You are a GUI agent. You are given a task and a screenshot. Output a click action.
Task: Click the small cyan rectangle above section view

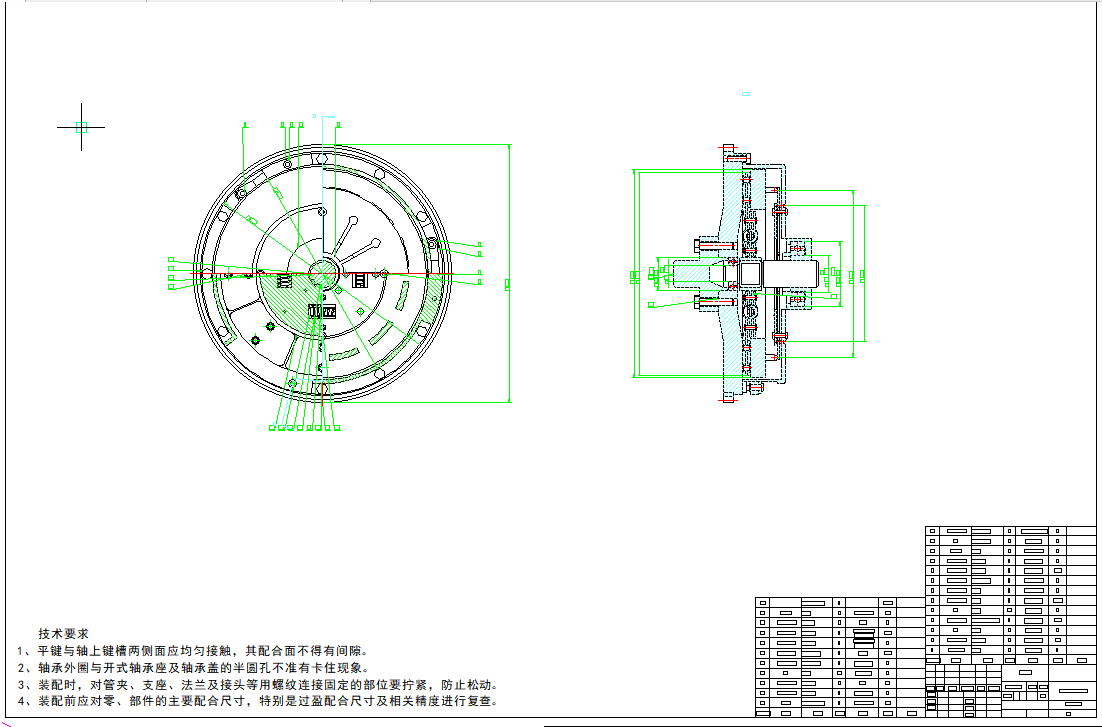click(x=745, y=94)
